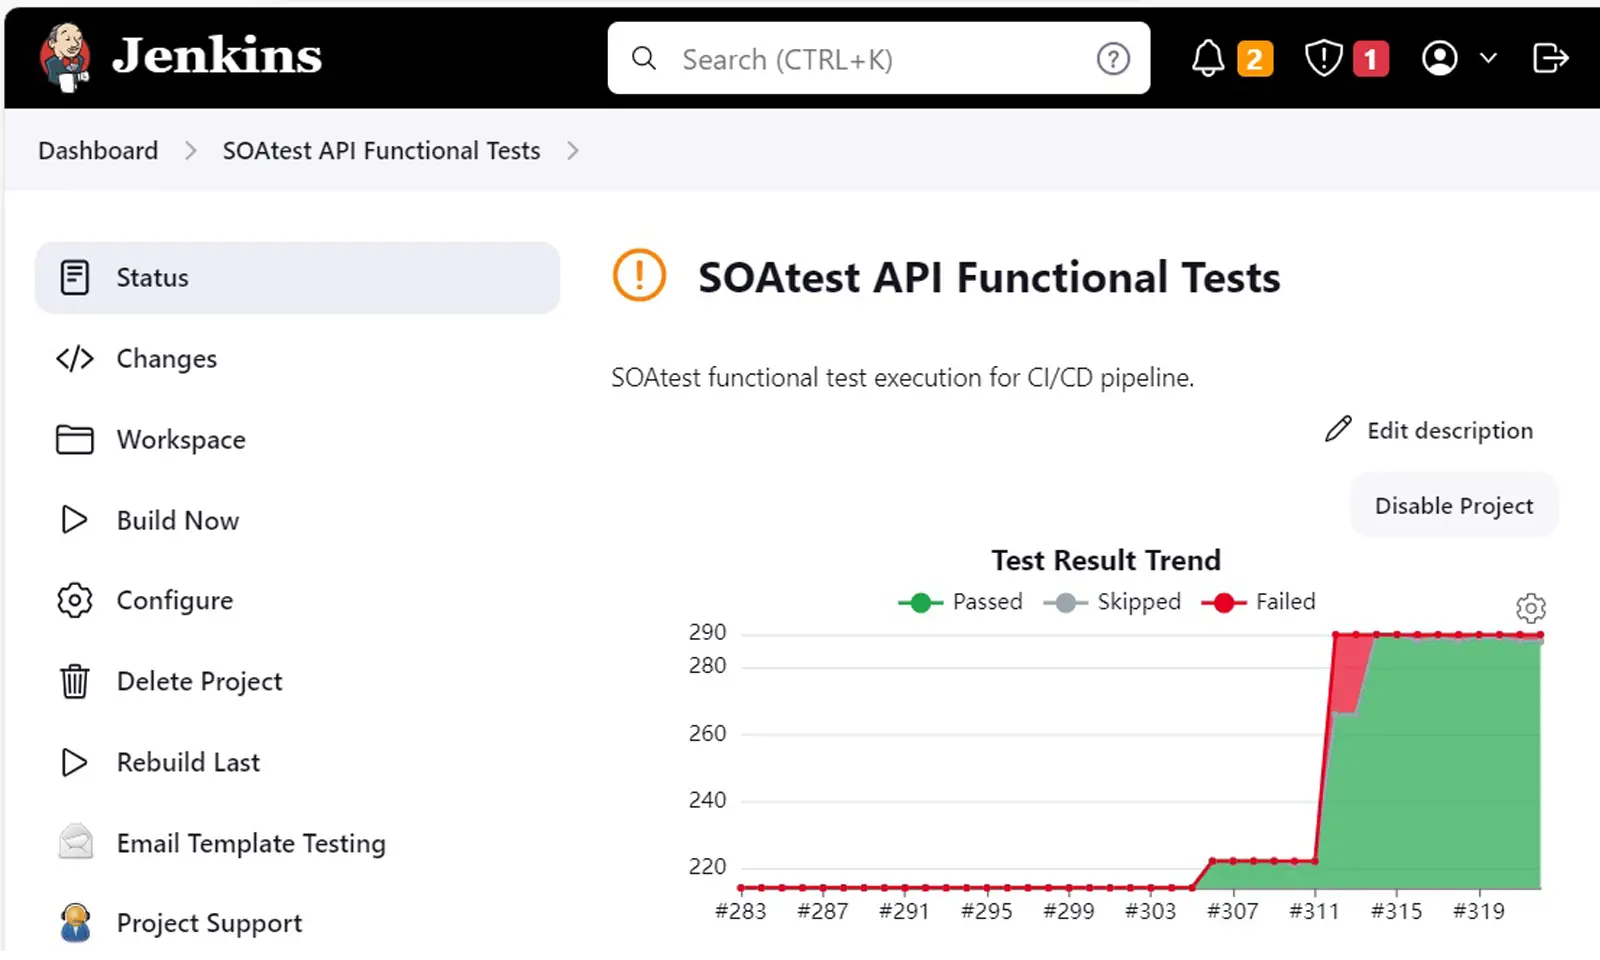Open the Jenkins home title link
1600x960 pixels.
click(x=217, y=56)
